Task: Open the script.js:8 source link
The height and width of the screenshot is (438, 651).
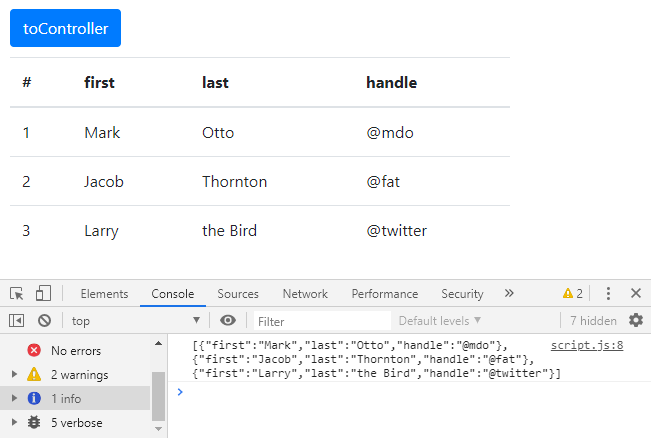Action: [x=587, y=345]
